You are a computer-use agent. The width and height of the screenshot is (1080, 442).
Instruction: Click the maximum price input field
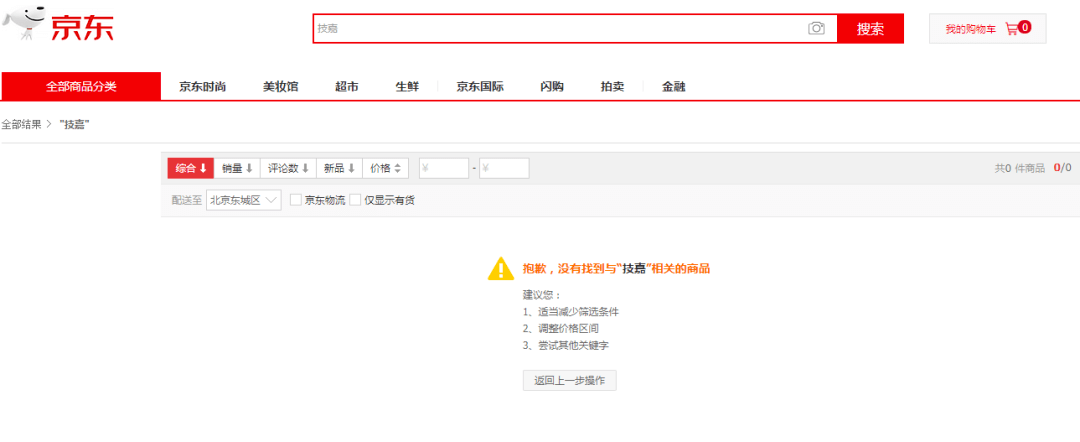click(504, 168)
